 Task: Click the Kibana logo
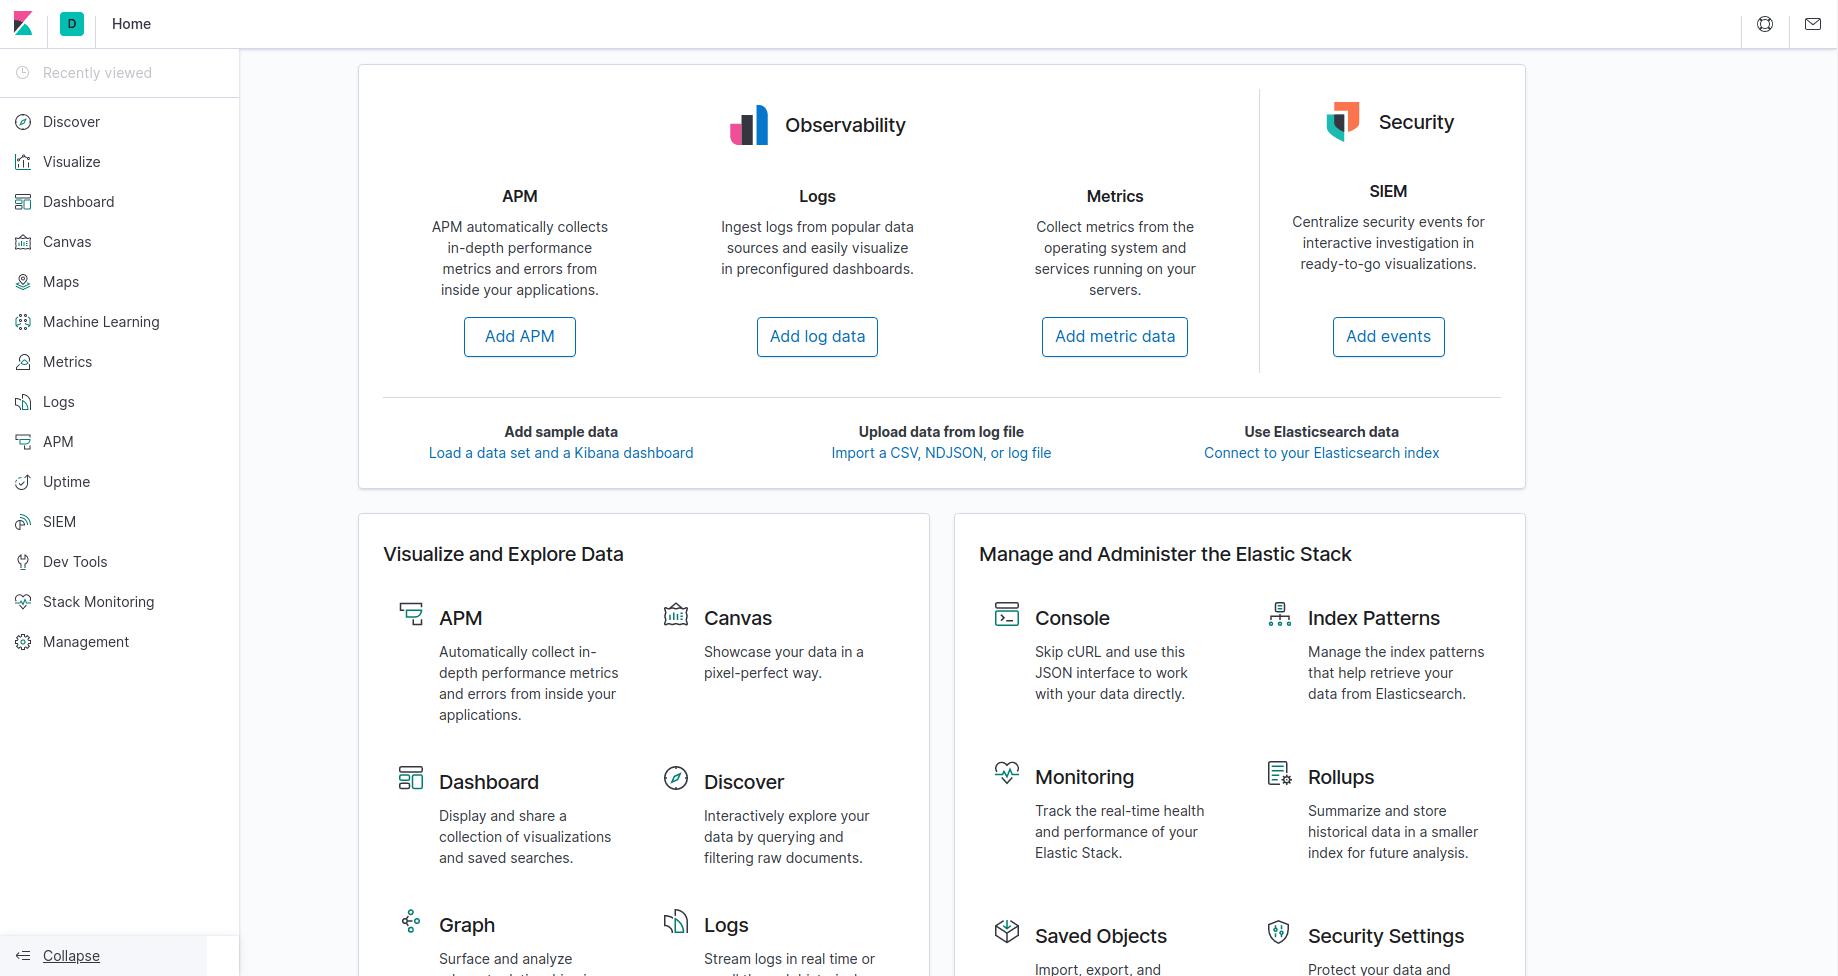pos(24,23)
